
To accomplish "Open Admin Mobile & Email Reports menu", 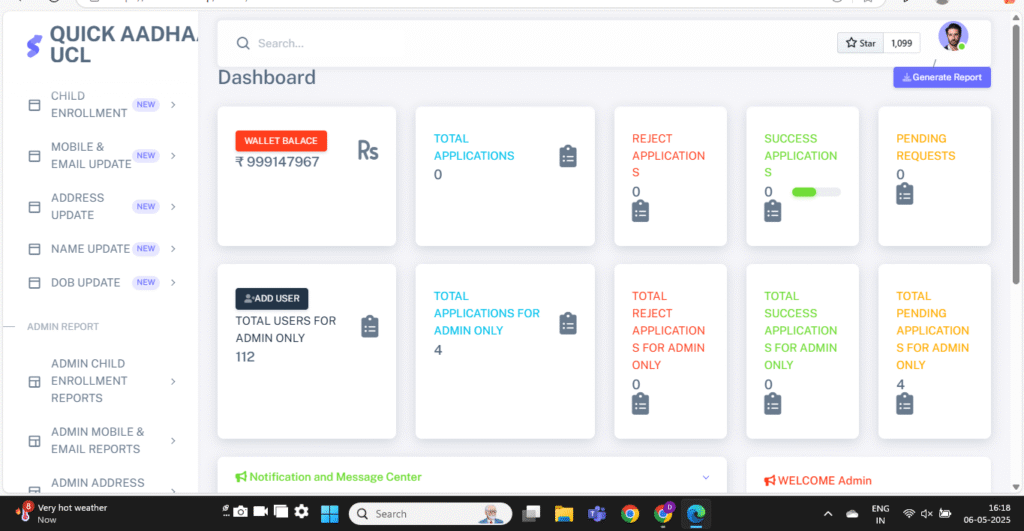I will click(103, 441).
